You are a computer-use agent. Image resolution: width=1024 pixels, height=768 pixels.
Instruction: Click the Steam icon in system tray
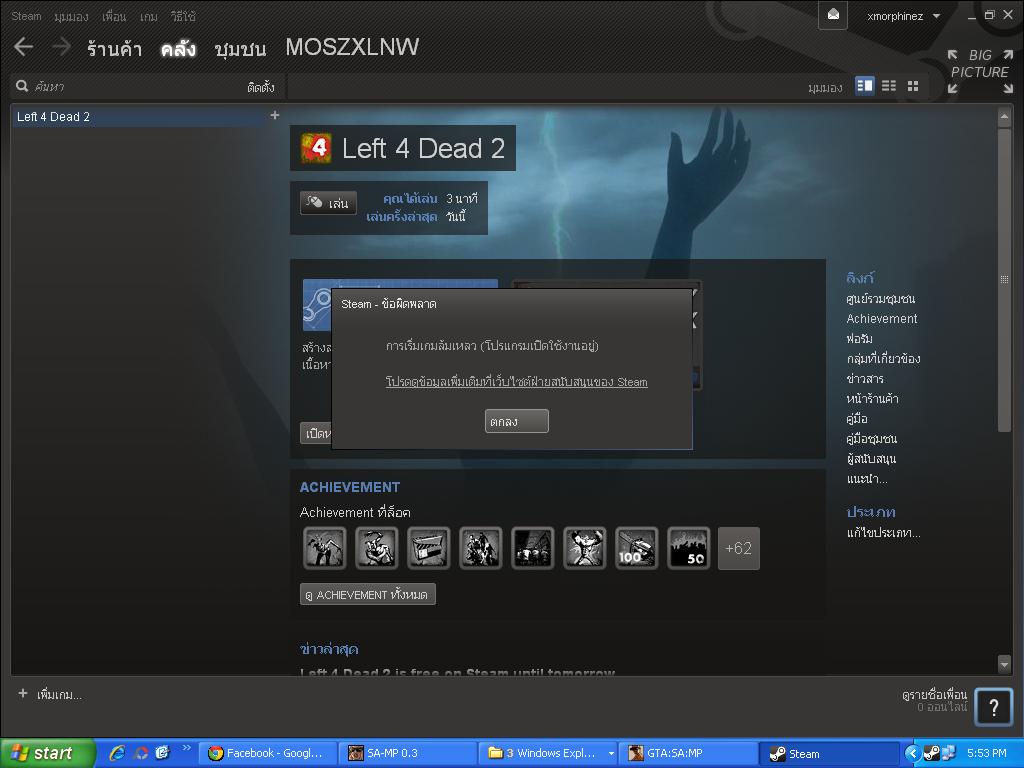pyautogui.click(x=932, y=753)
